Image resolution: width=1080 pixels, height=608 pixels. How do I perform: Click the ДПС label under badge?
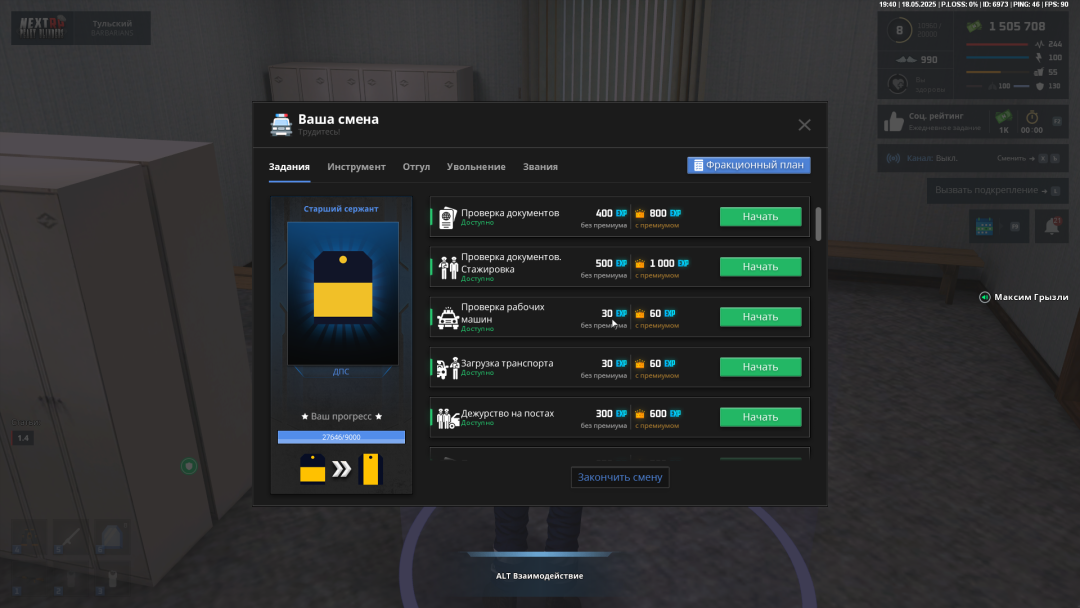(x=341, y=371)
